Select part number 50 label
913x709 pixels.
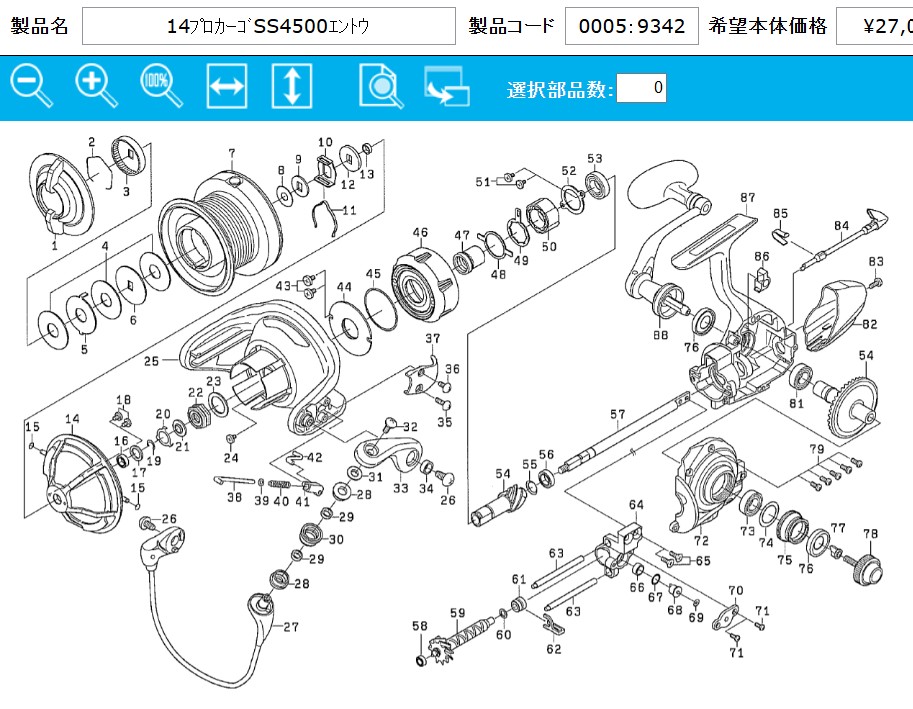click(x=549, y=246)
